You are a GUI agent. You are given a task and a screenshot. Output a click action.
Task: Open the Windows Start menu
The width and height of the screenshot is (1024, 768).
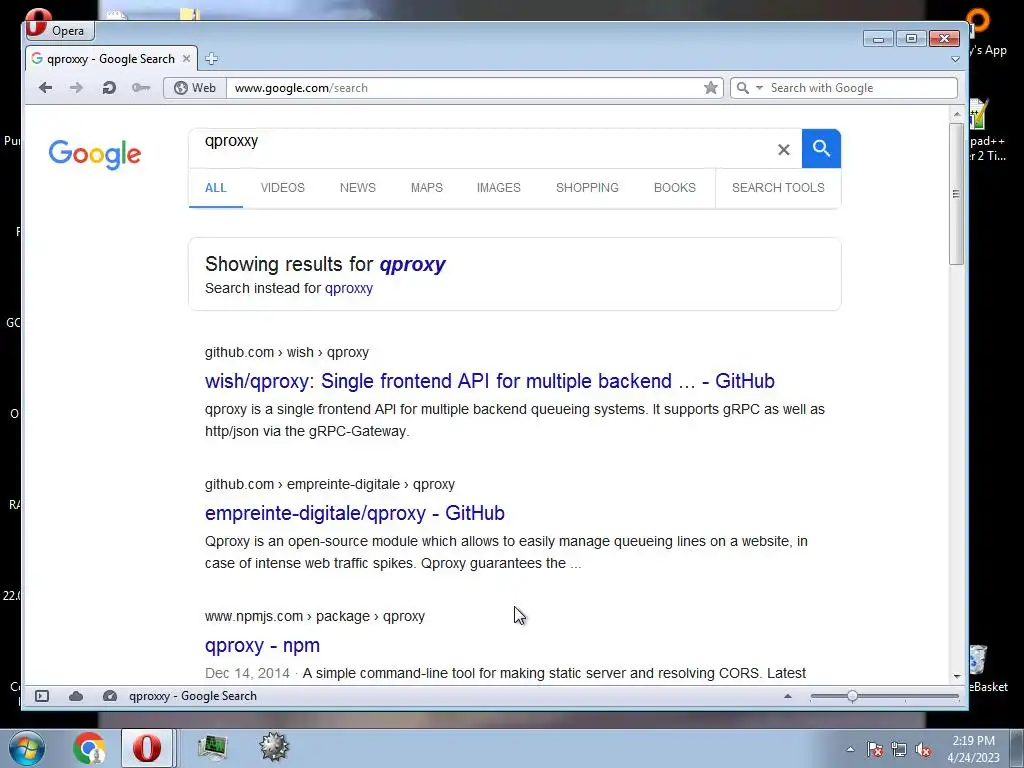(x=27, y=748)
